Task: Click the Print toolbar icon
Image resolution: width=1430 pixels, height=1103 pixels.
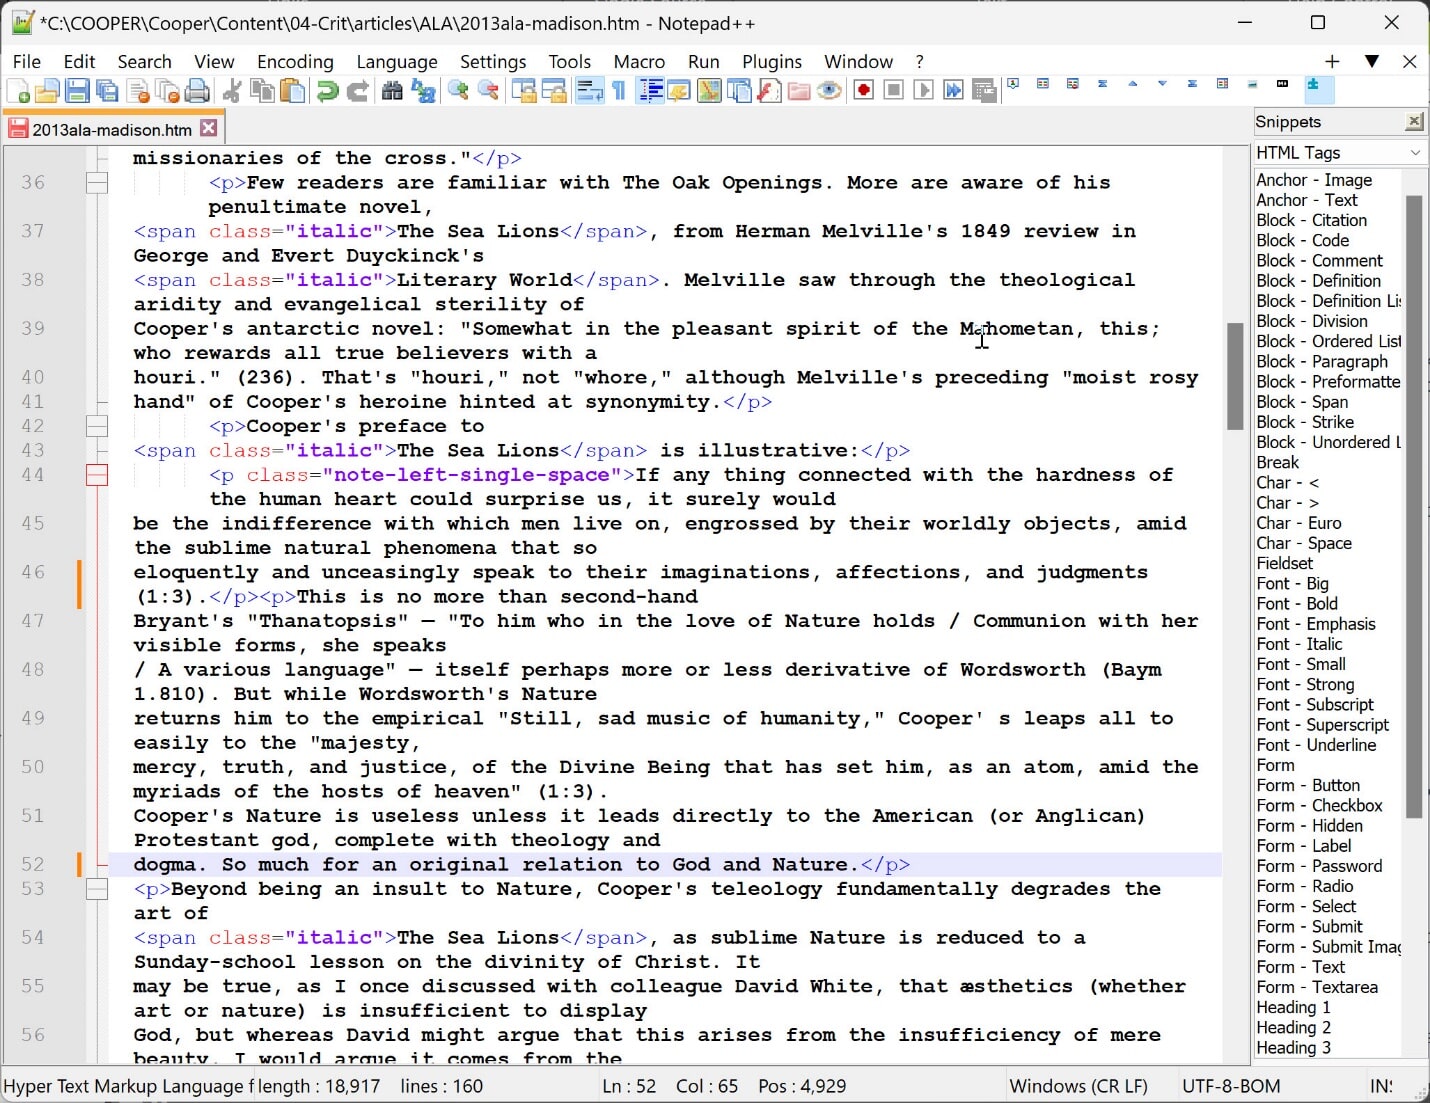Action: 198,91
